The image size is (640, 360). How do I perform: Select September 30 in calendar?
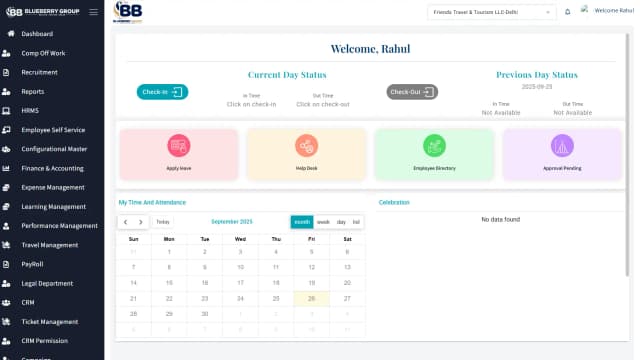(x=204, y=314)
